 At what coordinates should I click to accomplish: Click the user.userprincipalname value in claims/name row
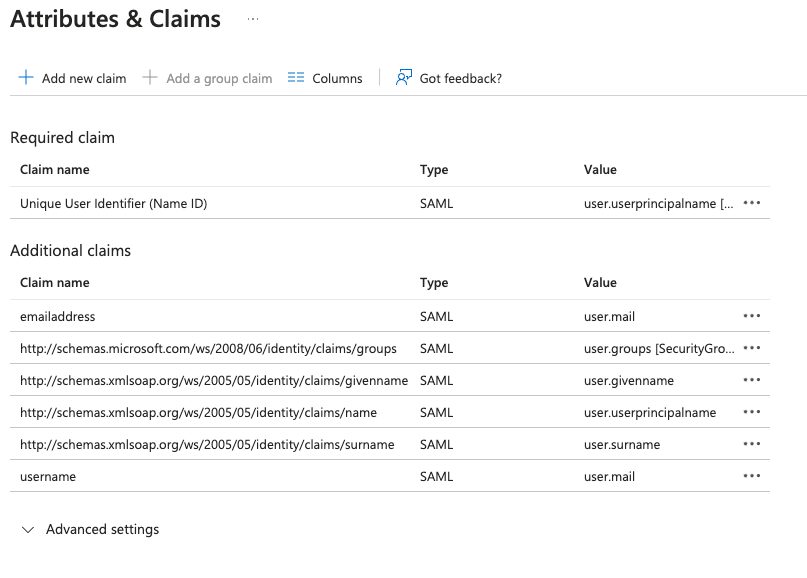coord(650,412)
